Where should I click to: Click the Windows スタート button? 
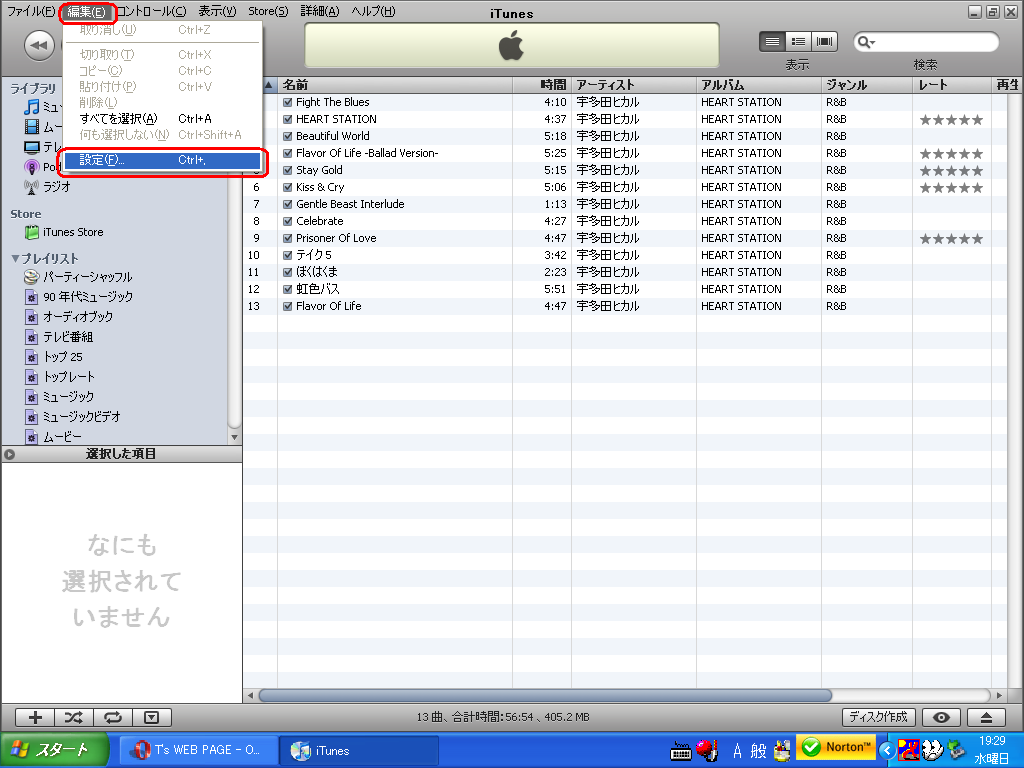pos(55,750)
